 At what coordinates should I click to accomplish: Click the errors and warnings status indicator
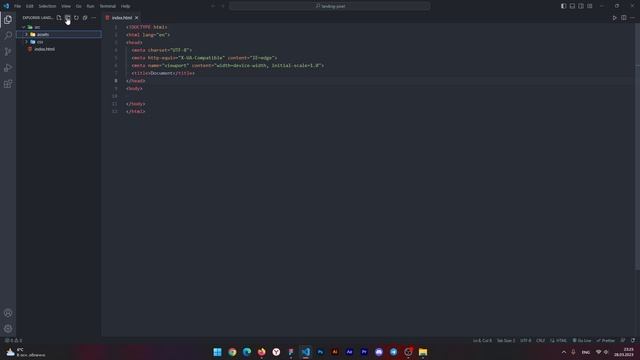[x=13, y=340]
